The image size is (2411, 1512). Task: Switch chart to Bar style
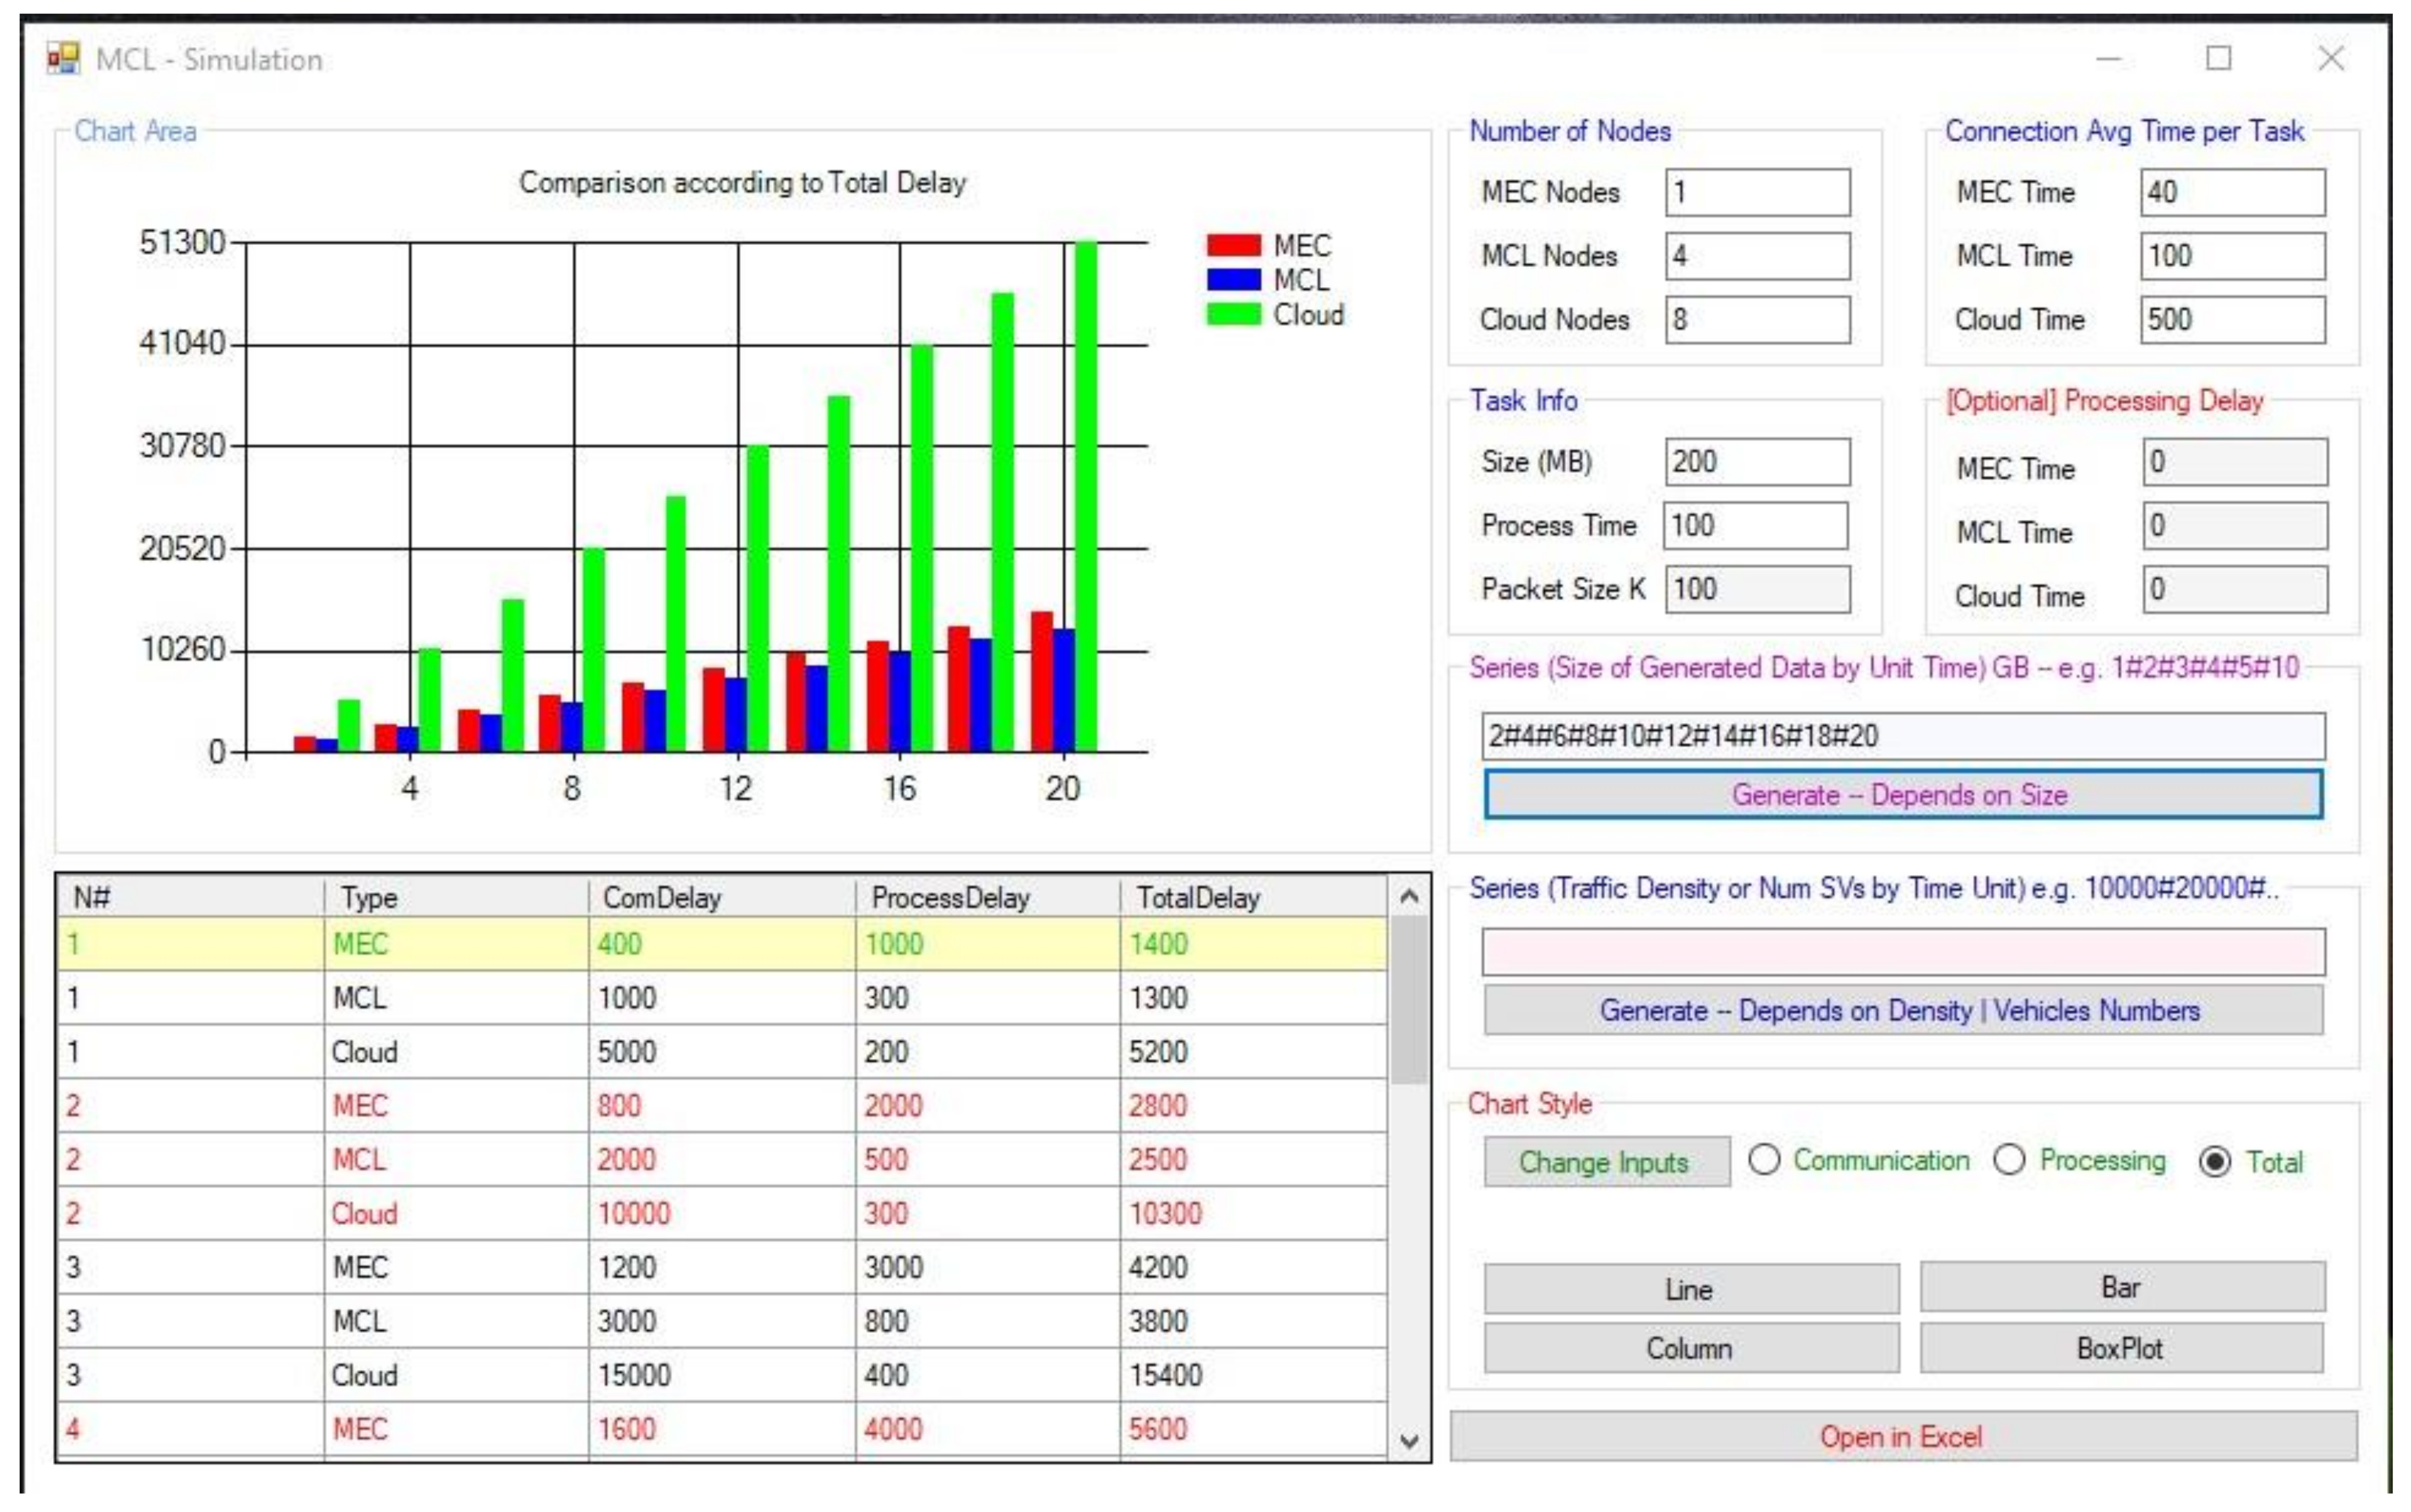(x=2121, y=1287)
